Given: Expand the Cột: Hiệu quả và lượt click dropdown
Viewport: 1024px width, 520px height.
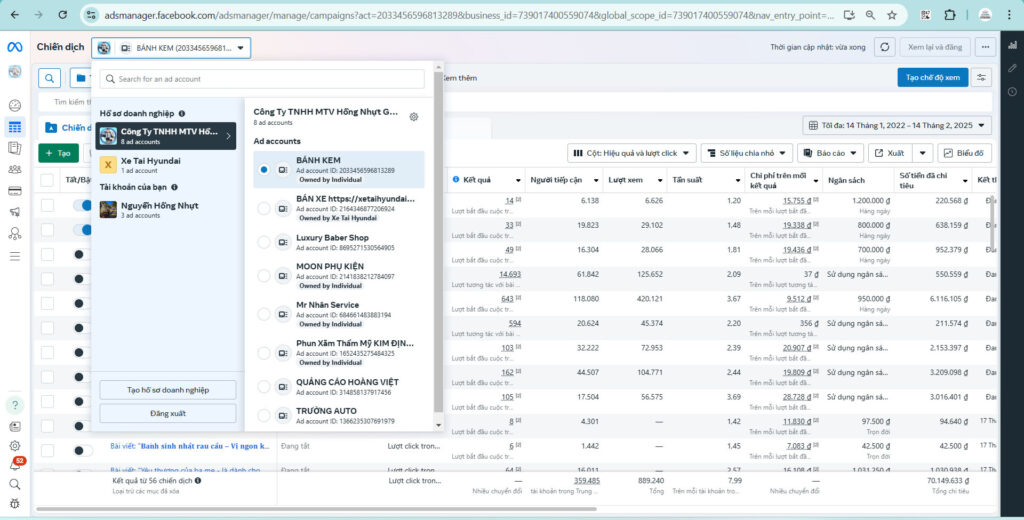Looking at the screenshot, I should tap(632, 153).
